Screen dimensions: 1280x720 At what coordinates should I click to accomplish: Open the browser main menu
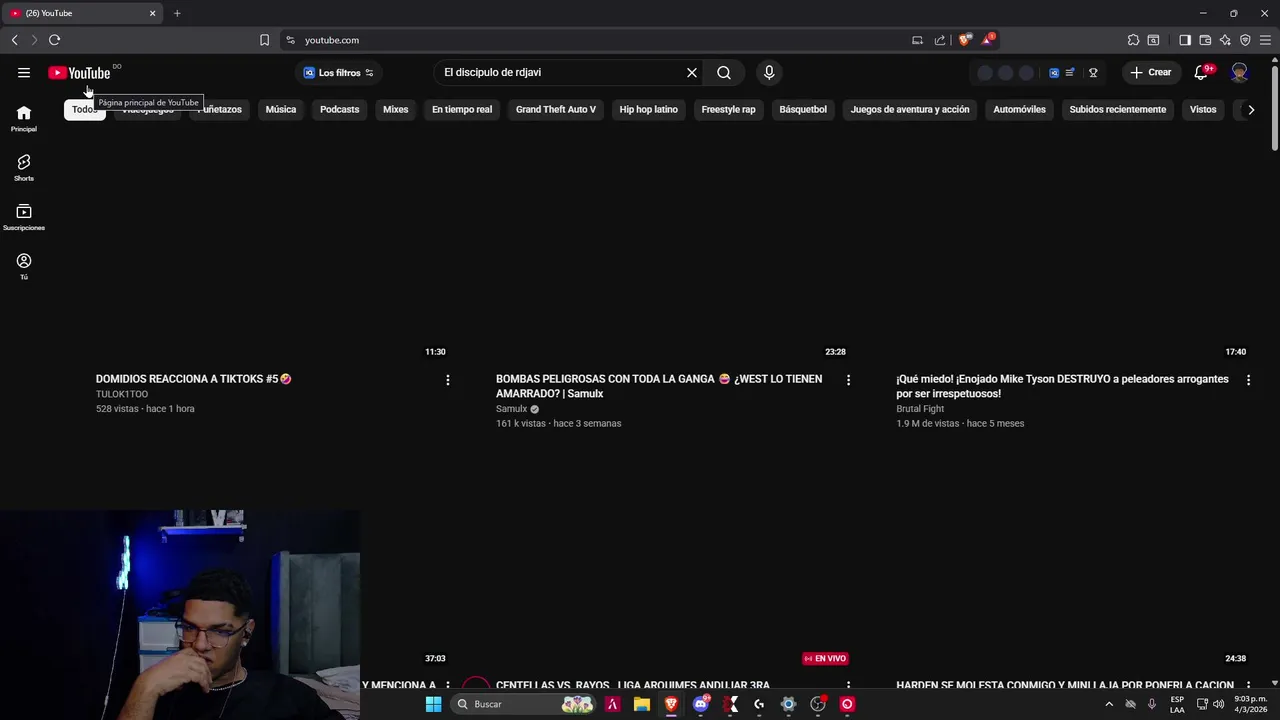[1265, 40]
